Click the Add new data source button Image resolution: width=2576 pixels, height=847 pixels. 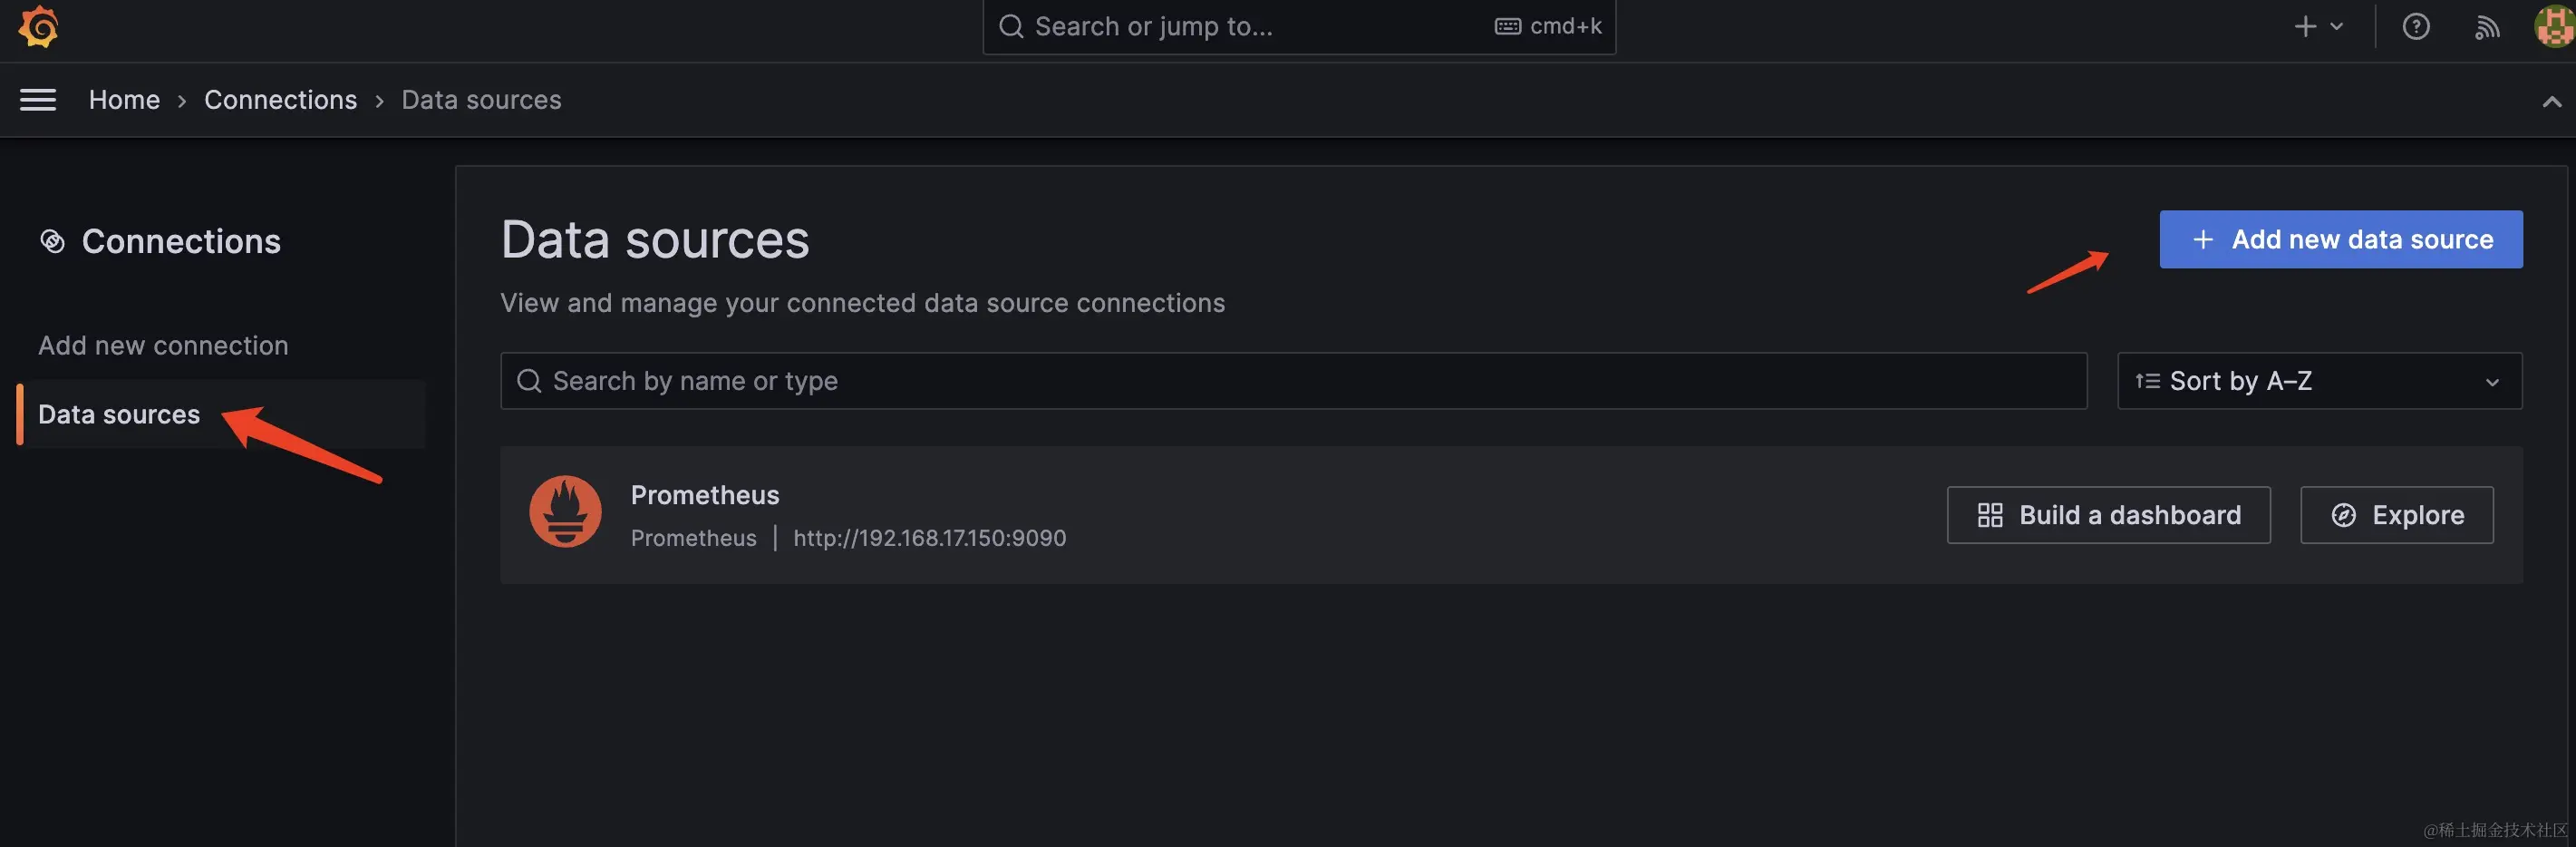pyautogui.click(x=2340, y=240)
